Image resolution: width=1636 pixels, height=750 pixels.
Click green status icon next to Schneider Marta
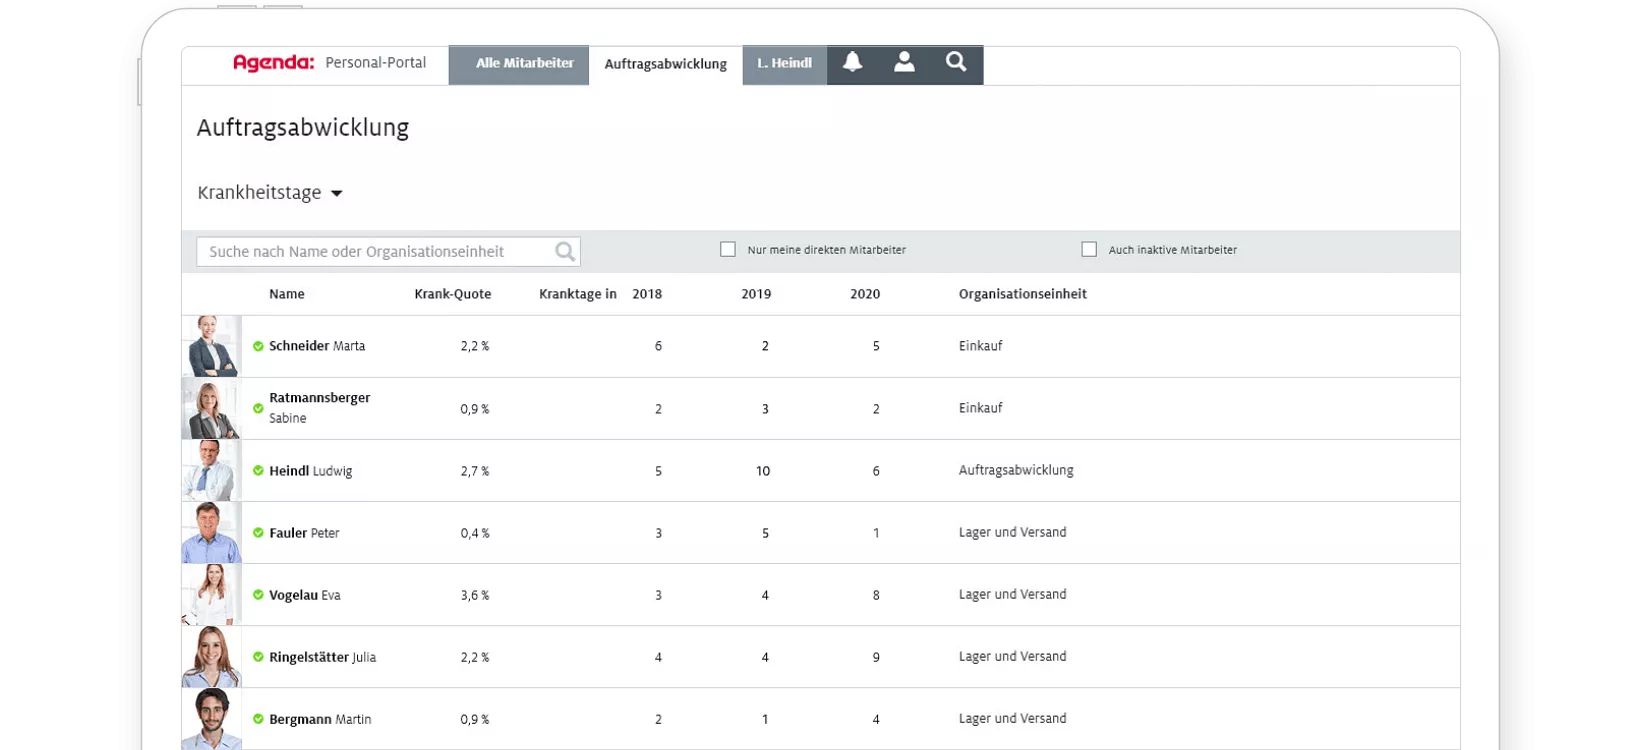(x=258, y=346)
